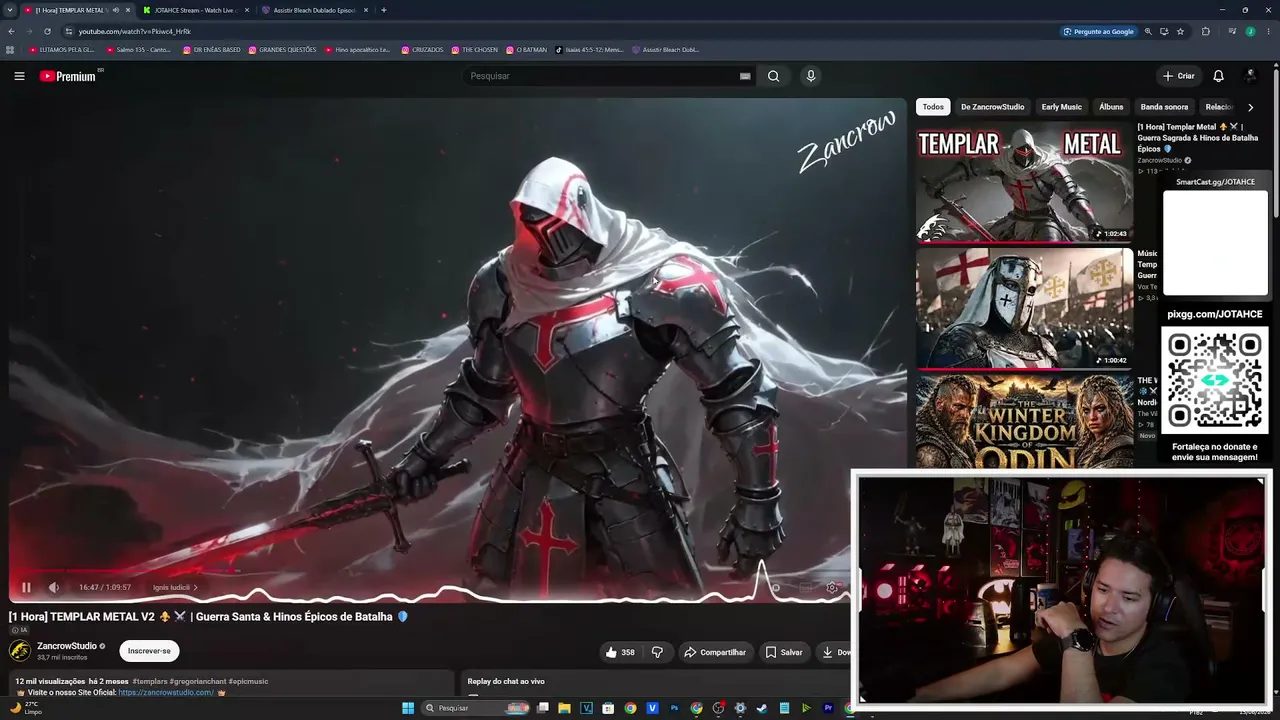Open the taskbar weather widget
This screenshot has height=720, width=1280.
coord(26,708)
